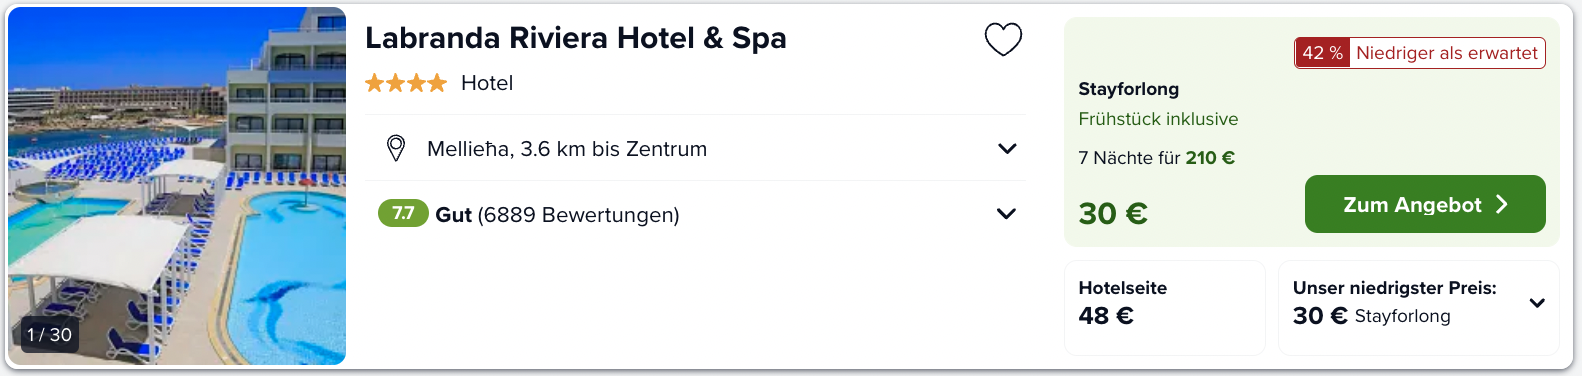This screenshot has width=1582, height=376.
Task: Click the 1 / 30 photo counter
Action: click(49, 335)
